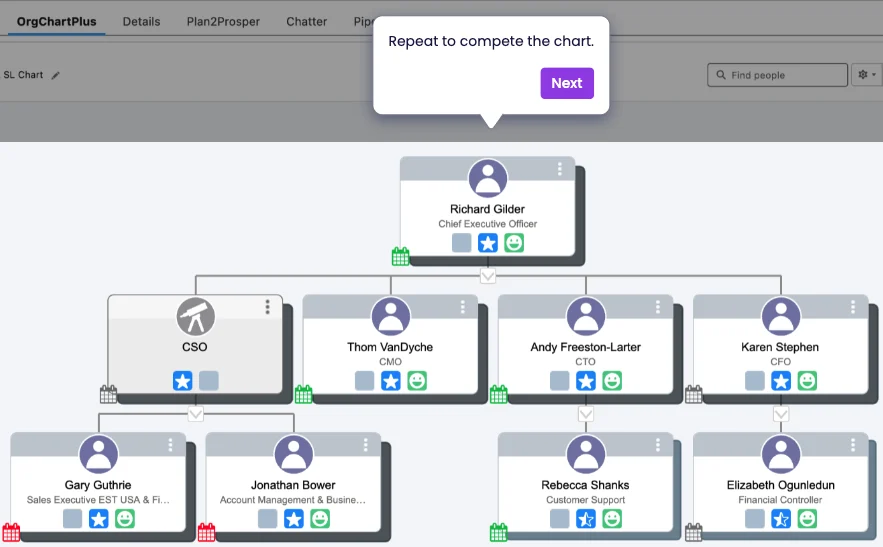Open the settings gear dropdown
Image resolution: width=883 pixels, height=547 pixels.
point(866,75)
